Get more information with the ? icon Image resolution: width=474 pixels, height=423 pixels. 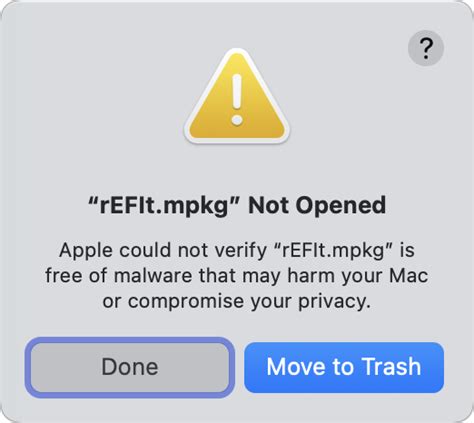426,48
